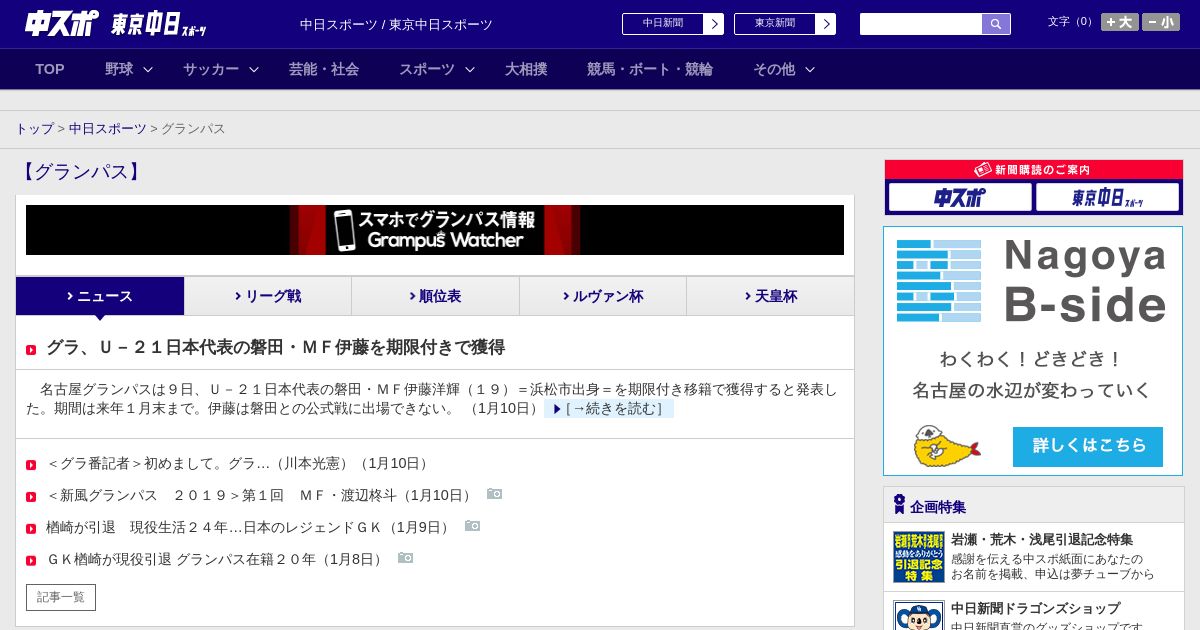Switch to the ルヴァン杯 tab
The image size is (1200, 630).
(603, 296)
